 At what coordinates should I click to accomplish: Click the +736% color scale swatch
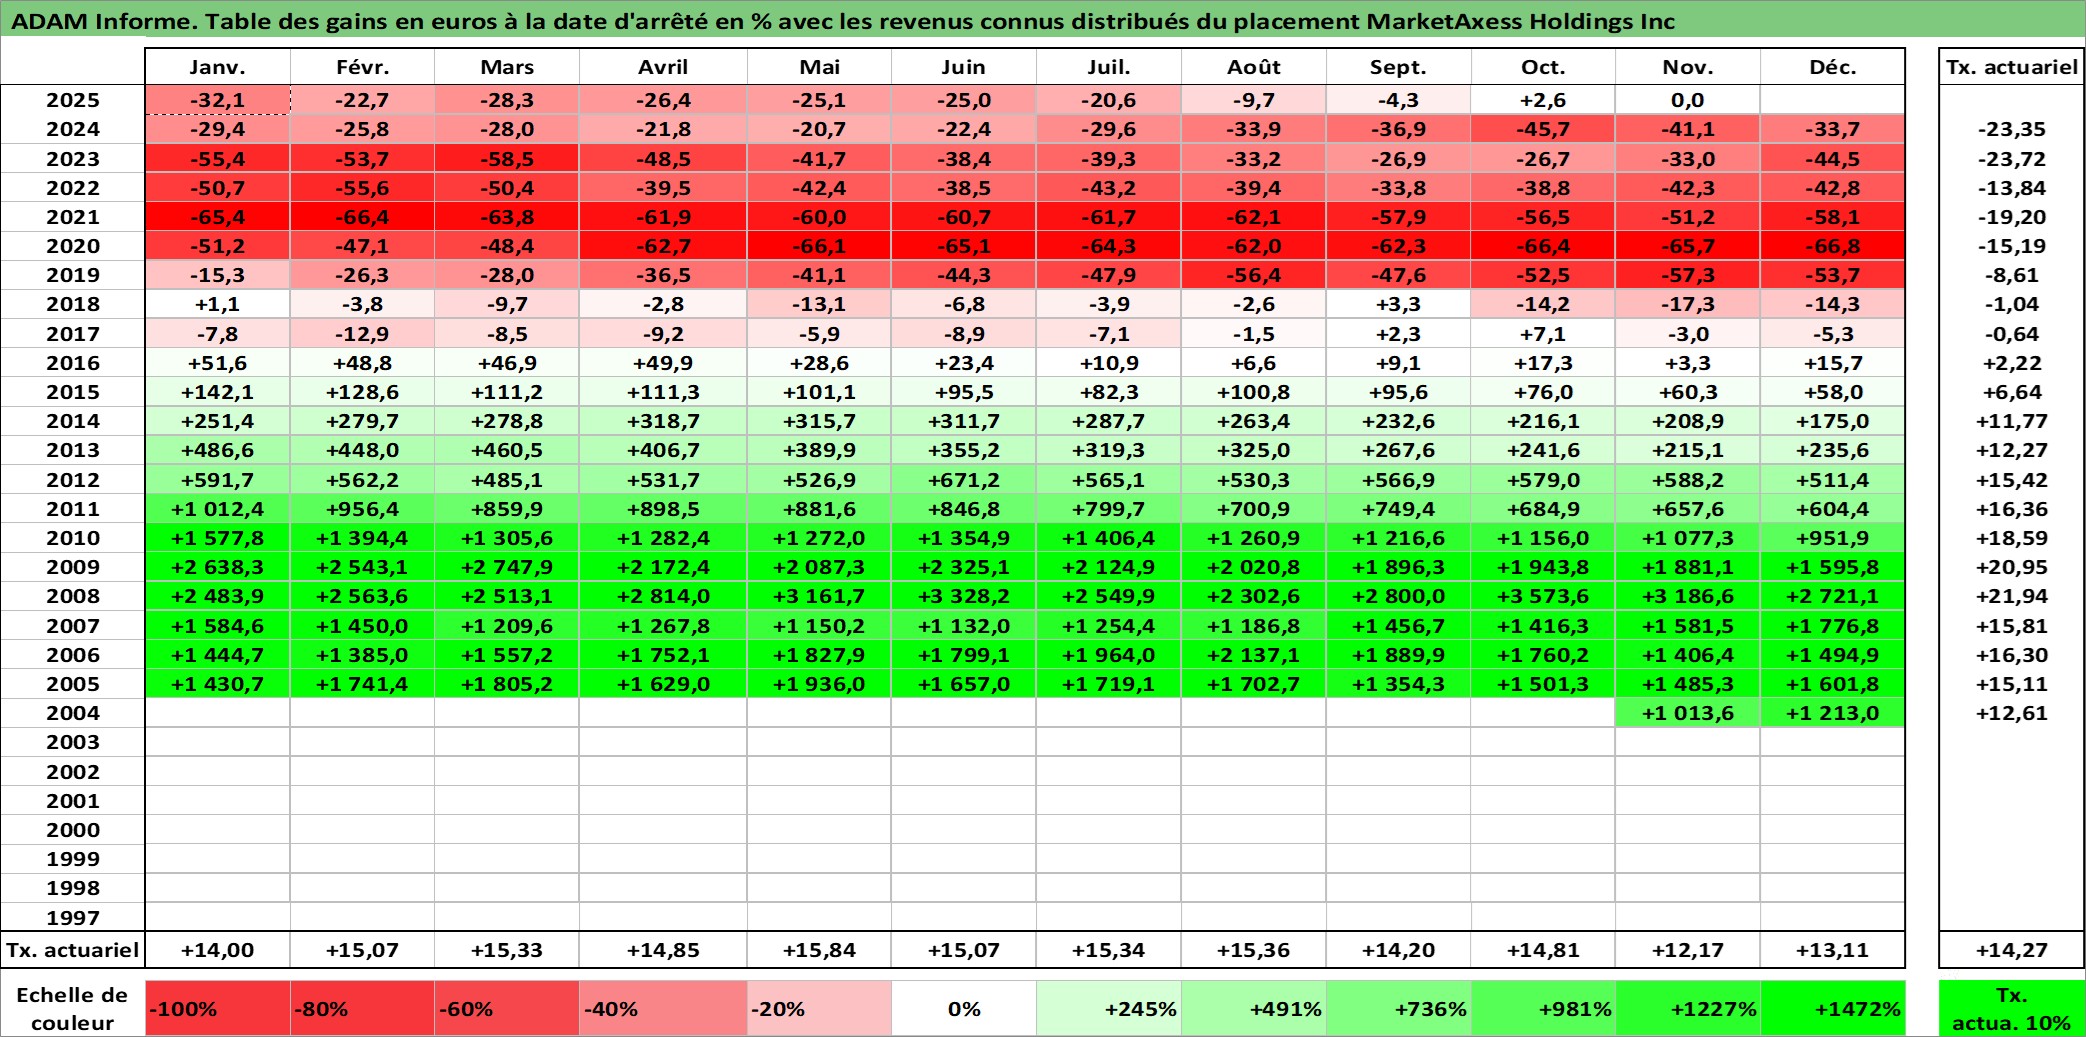click(1398, 1008)
